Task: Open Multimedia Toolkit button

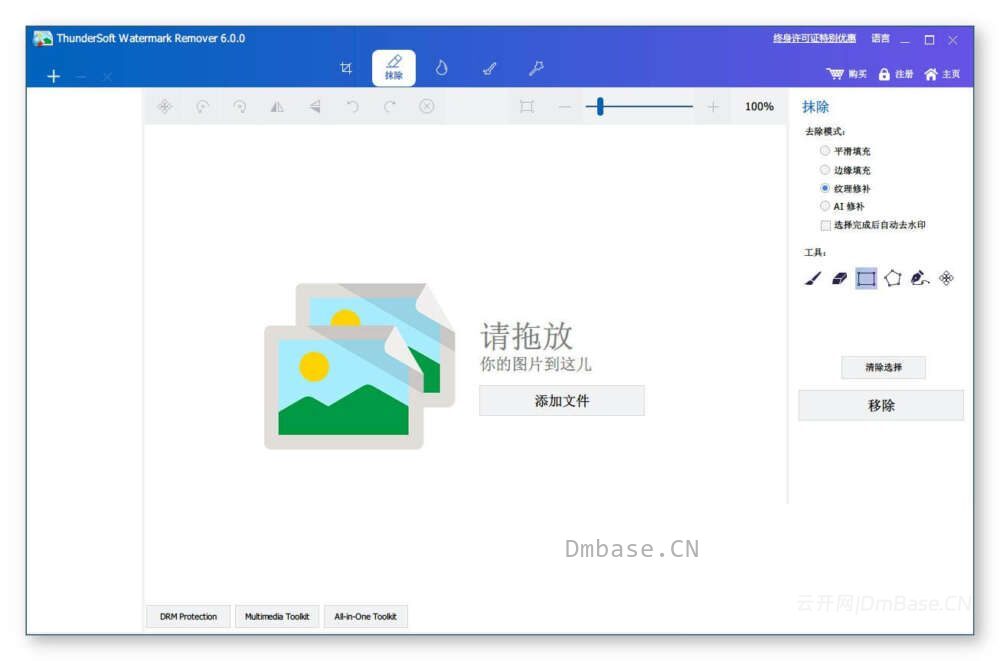Action: point(277,616)
